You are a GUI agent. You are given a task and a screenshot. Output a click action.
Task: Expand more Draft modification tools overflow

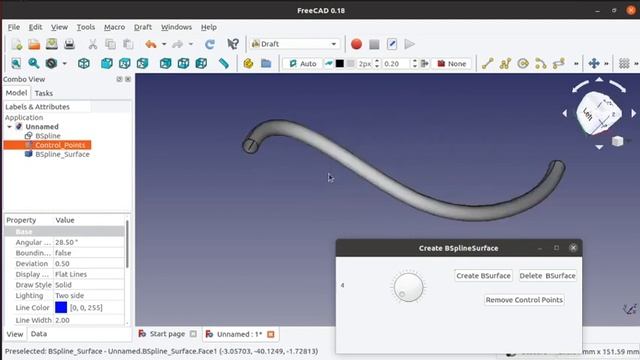click(606, 64)
